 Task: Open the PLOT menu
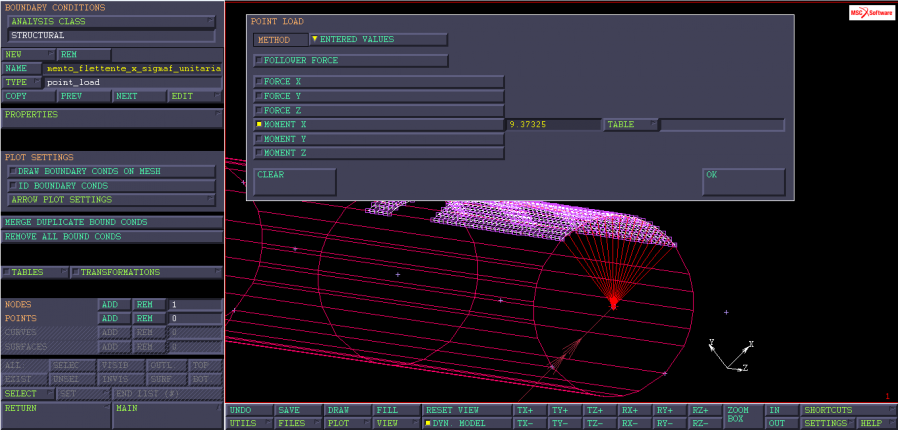coord(347,424)
